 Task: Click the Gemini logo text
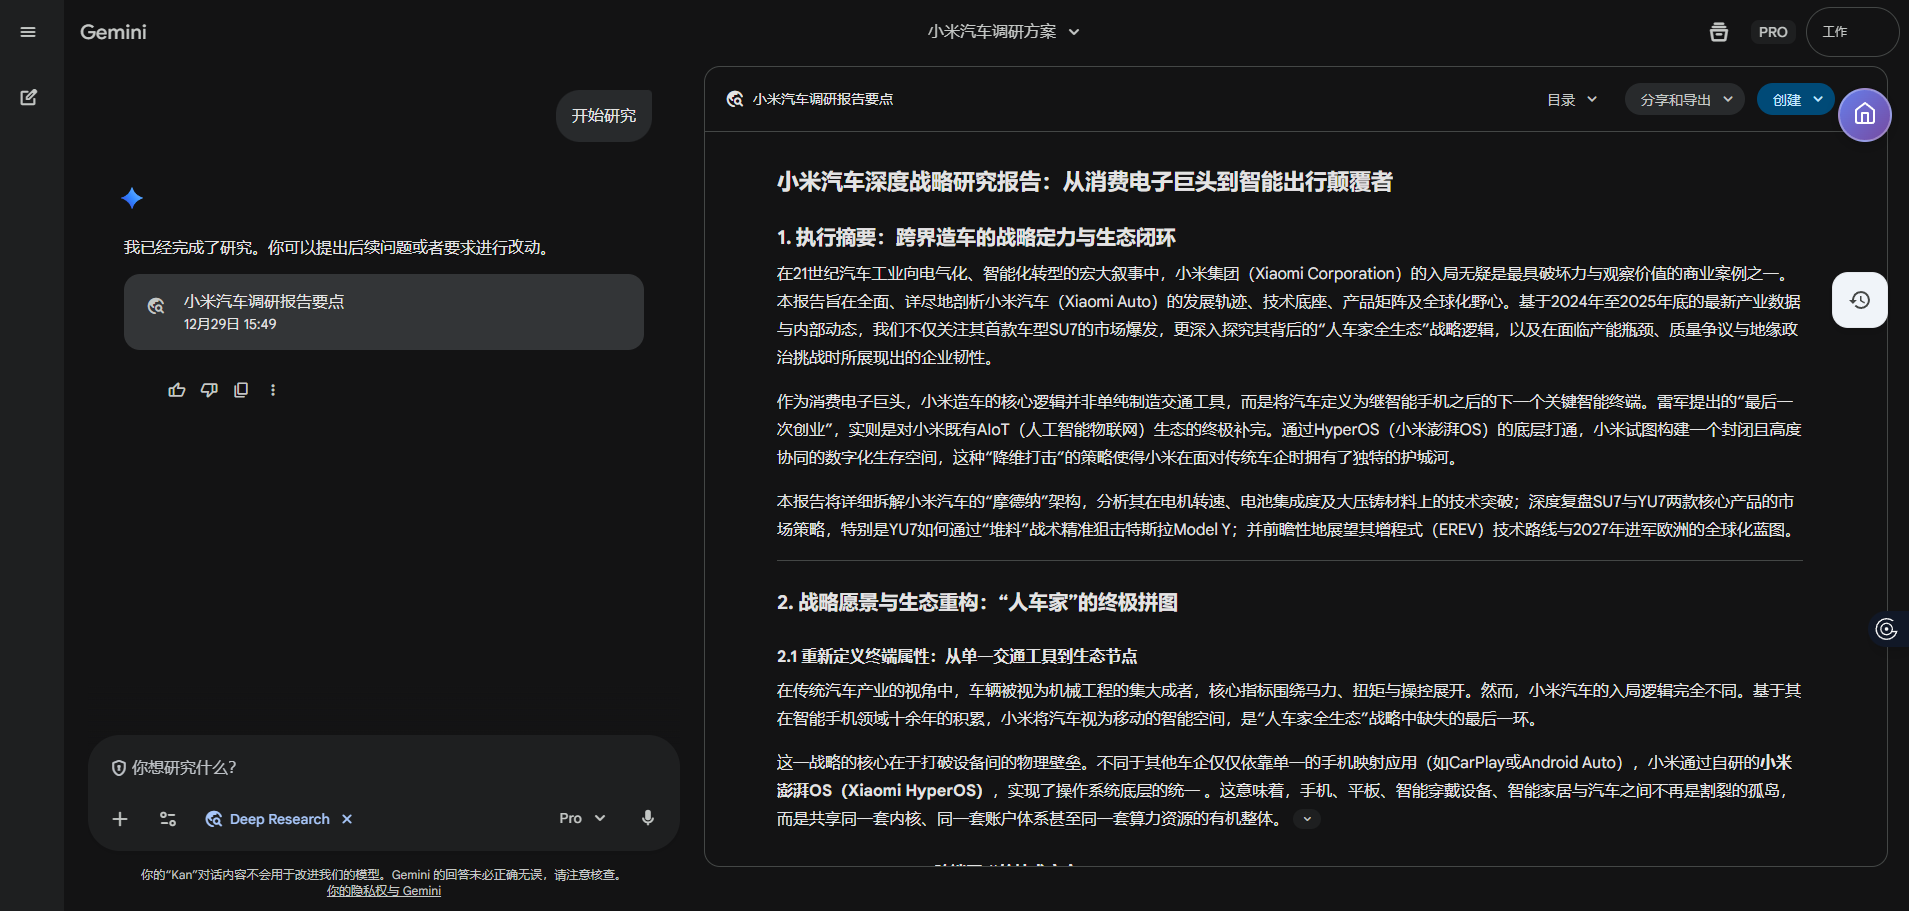pos(113,32)
